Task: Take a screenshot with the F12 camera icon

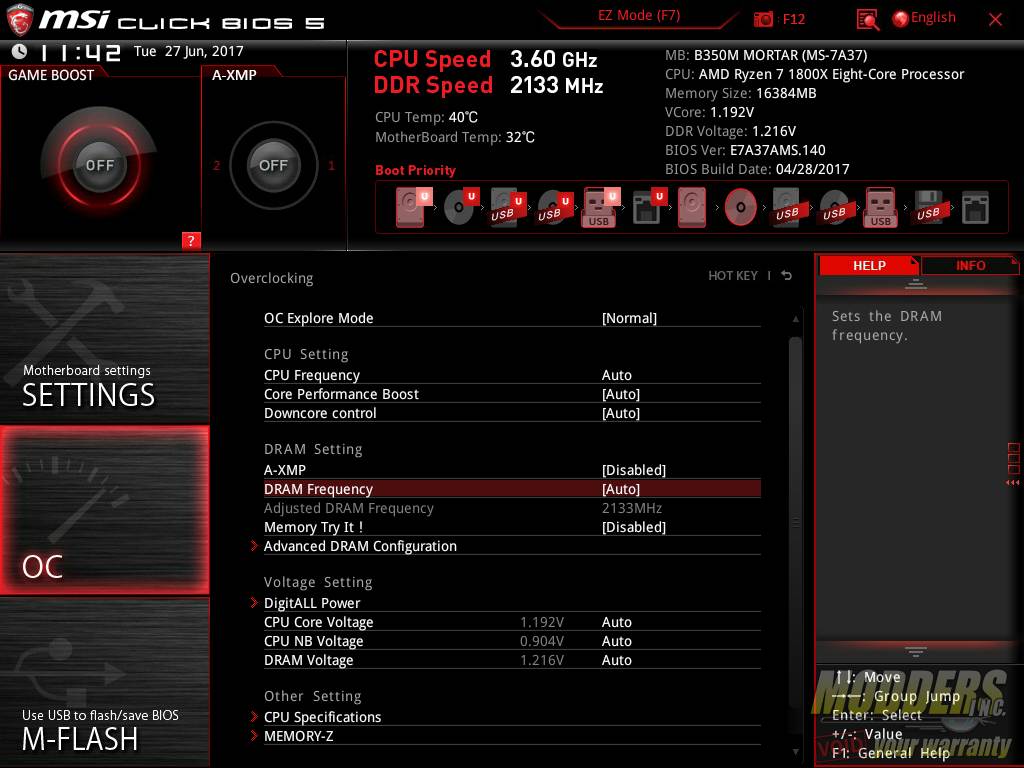Action: point(763,20)
